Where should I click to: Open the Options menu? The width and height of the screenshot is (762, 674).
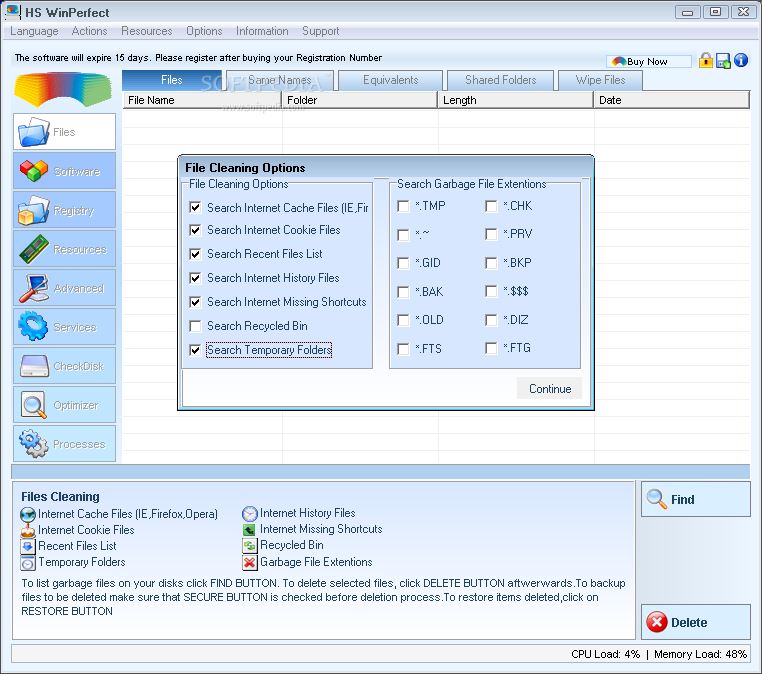[x=204, y=31]
